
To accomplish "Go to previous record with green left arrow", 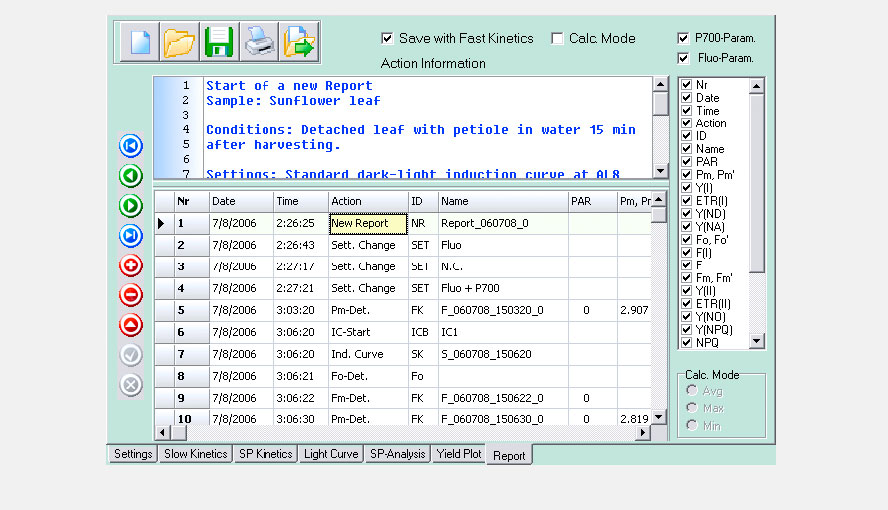I will coord(130,175).
